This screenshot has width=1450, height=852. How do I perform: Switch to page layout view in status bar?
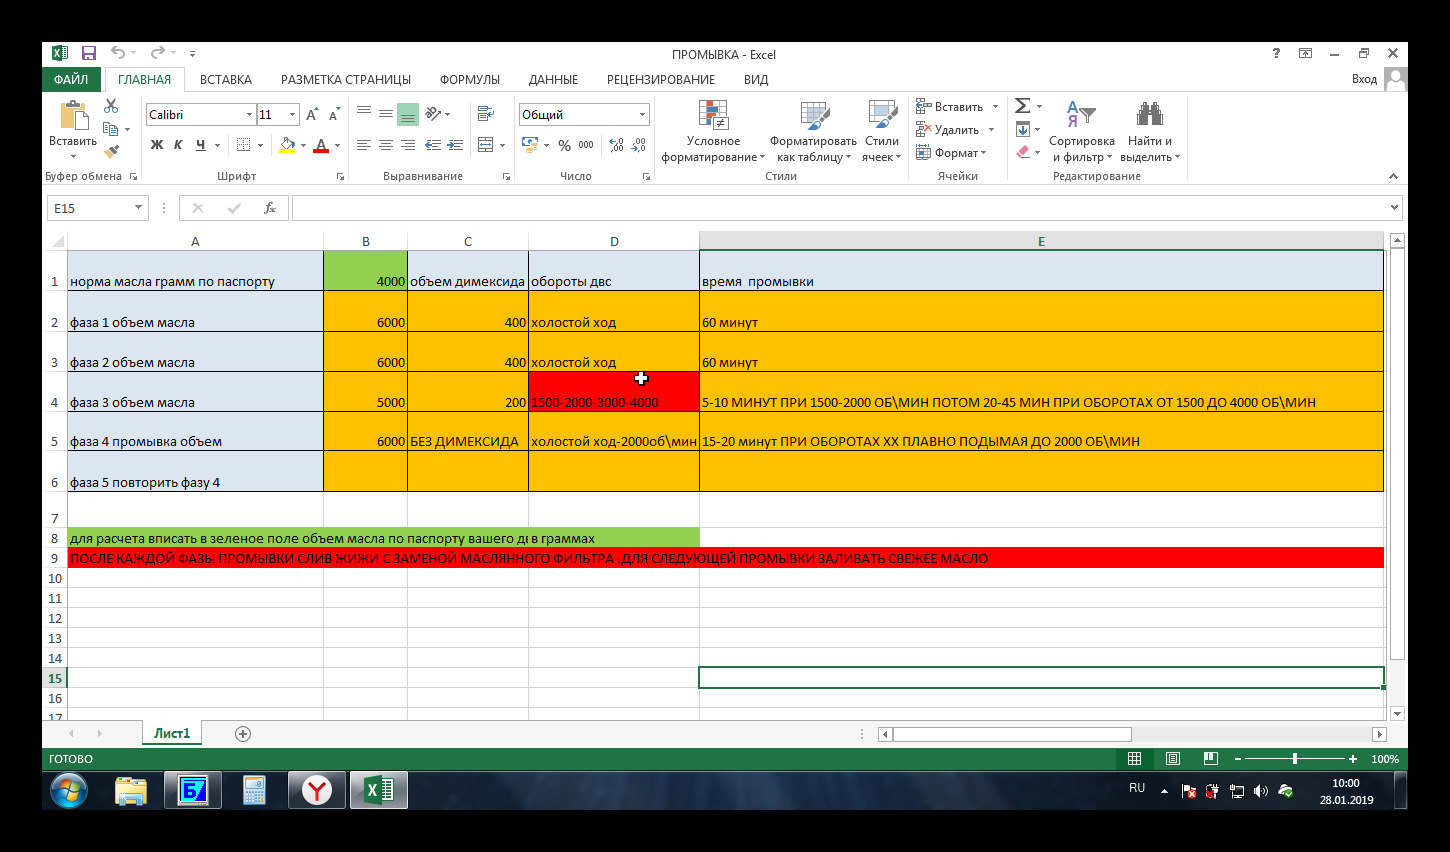[x=1173, y=759]
